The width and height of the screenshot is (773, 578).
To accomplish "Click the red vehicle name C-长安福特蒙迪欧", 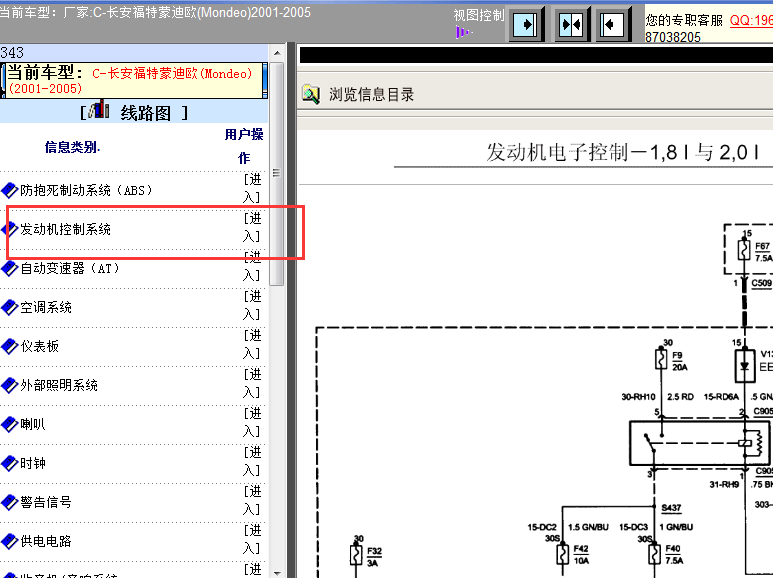I will (x=172, y=73).
